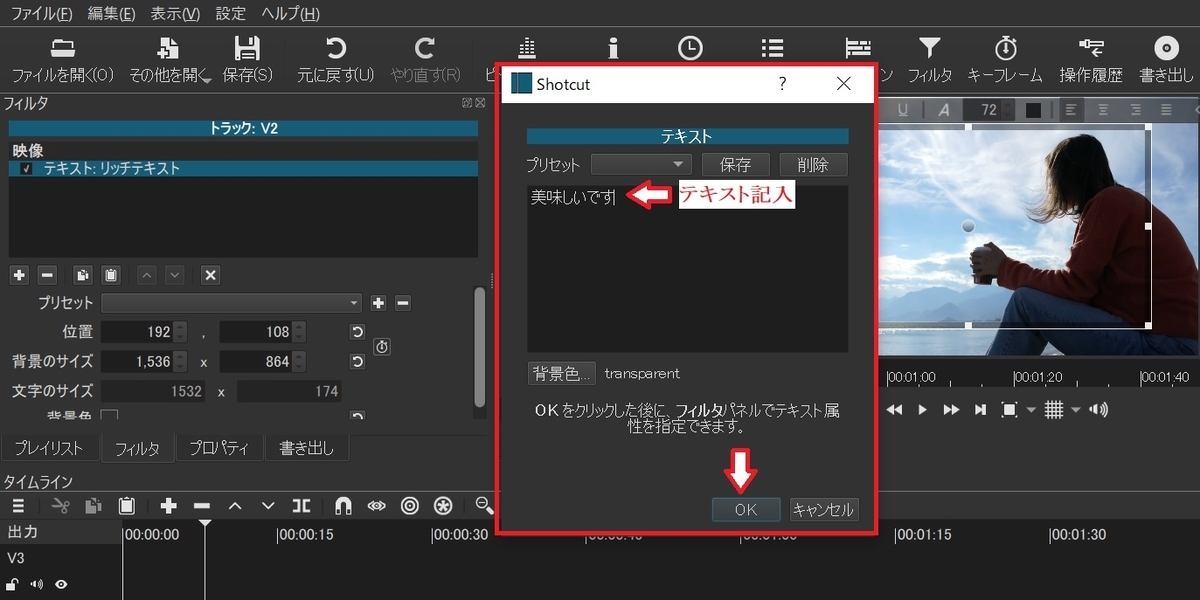Switch to the プロパティ tab

(x=219, y=447)
